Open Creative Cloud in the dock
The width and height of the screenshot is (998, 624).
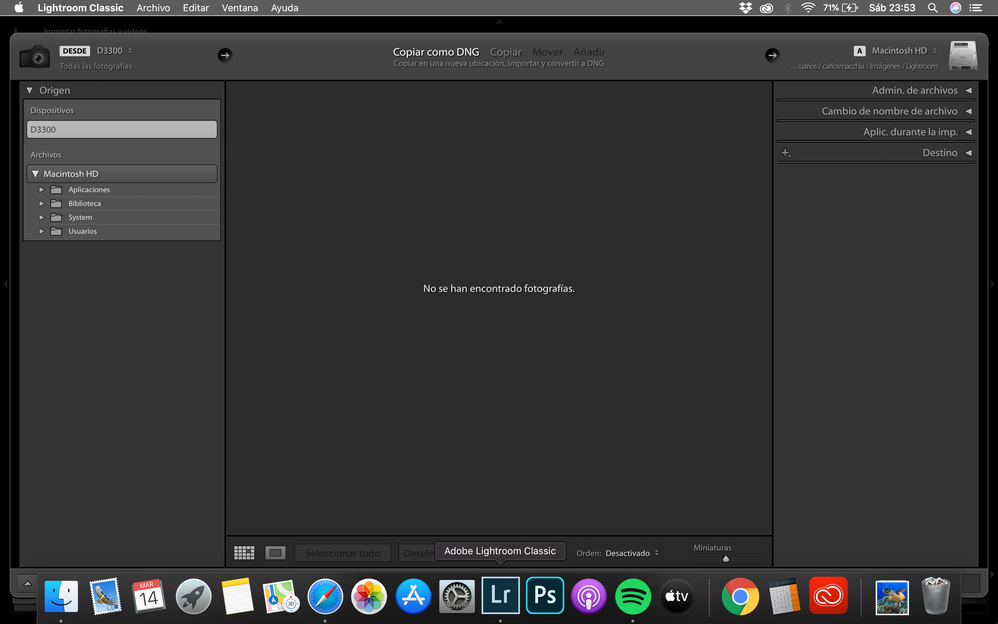pos(828,595)
